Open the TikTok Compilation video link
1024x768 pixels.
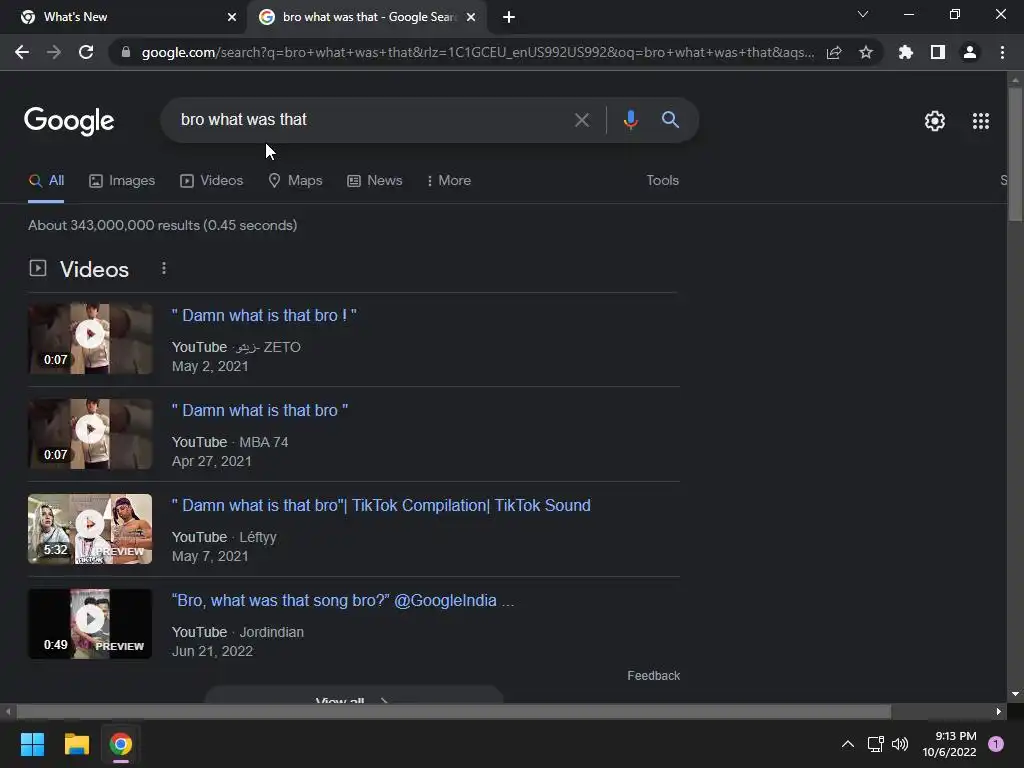tap(381, 505)
